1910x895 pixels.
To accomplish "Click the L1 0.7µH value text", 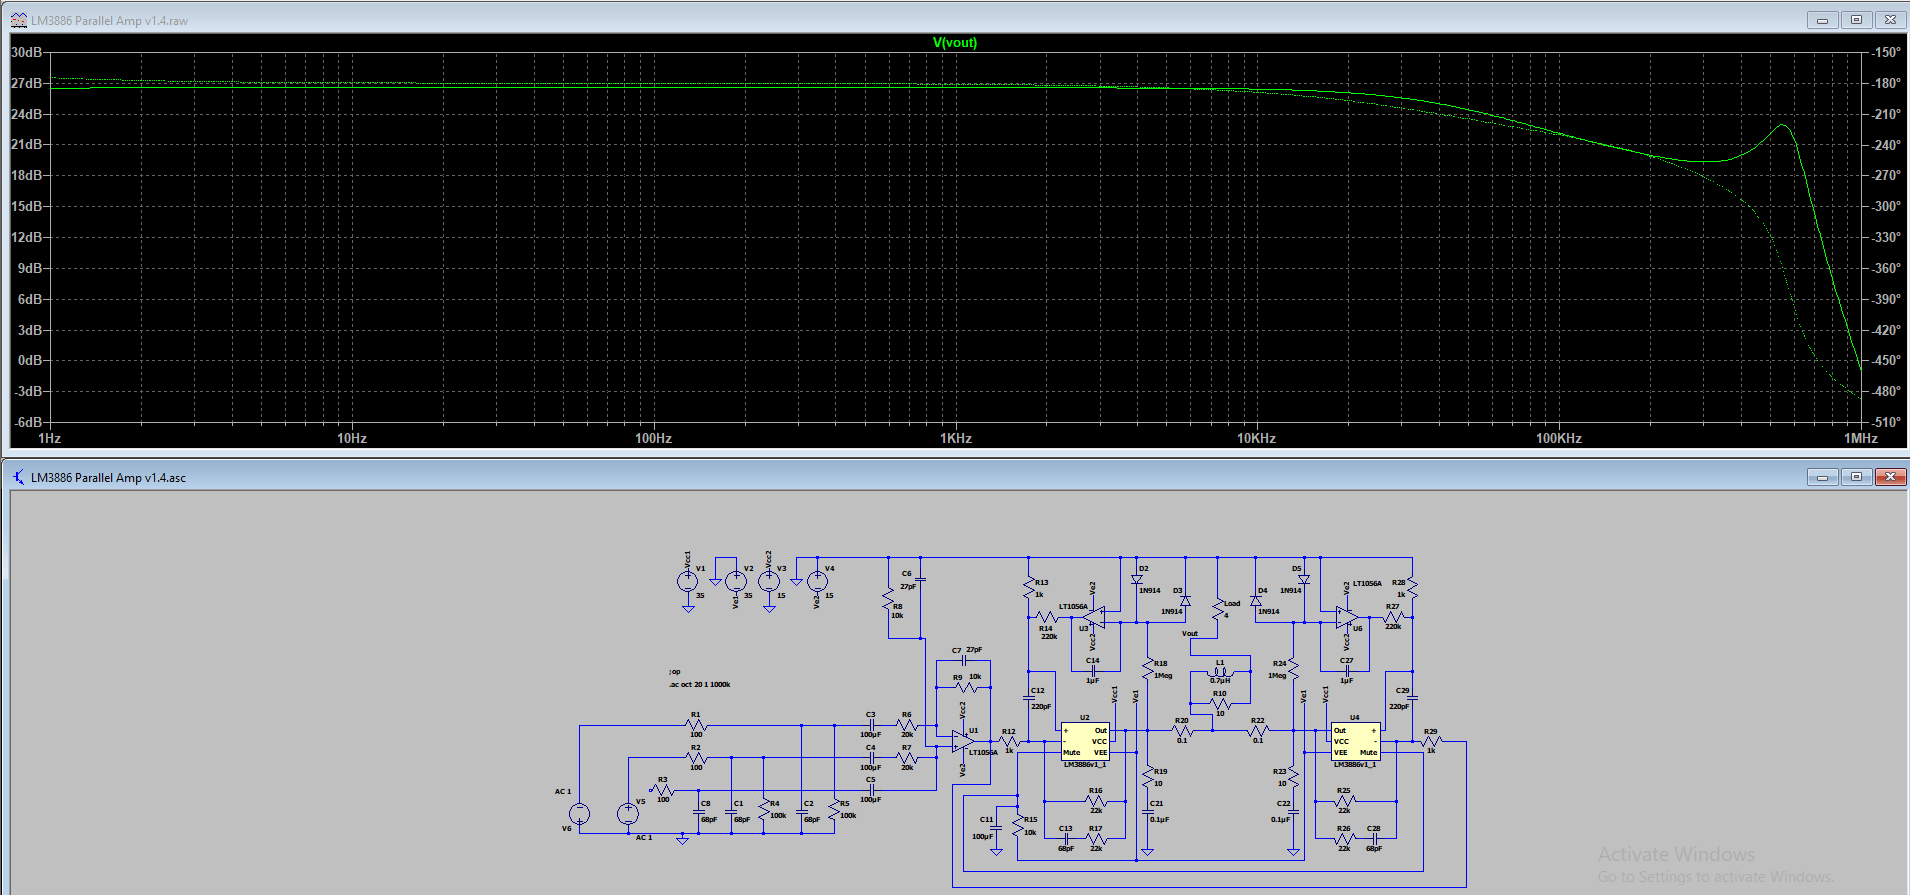I will tap(1220, 681).
